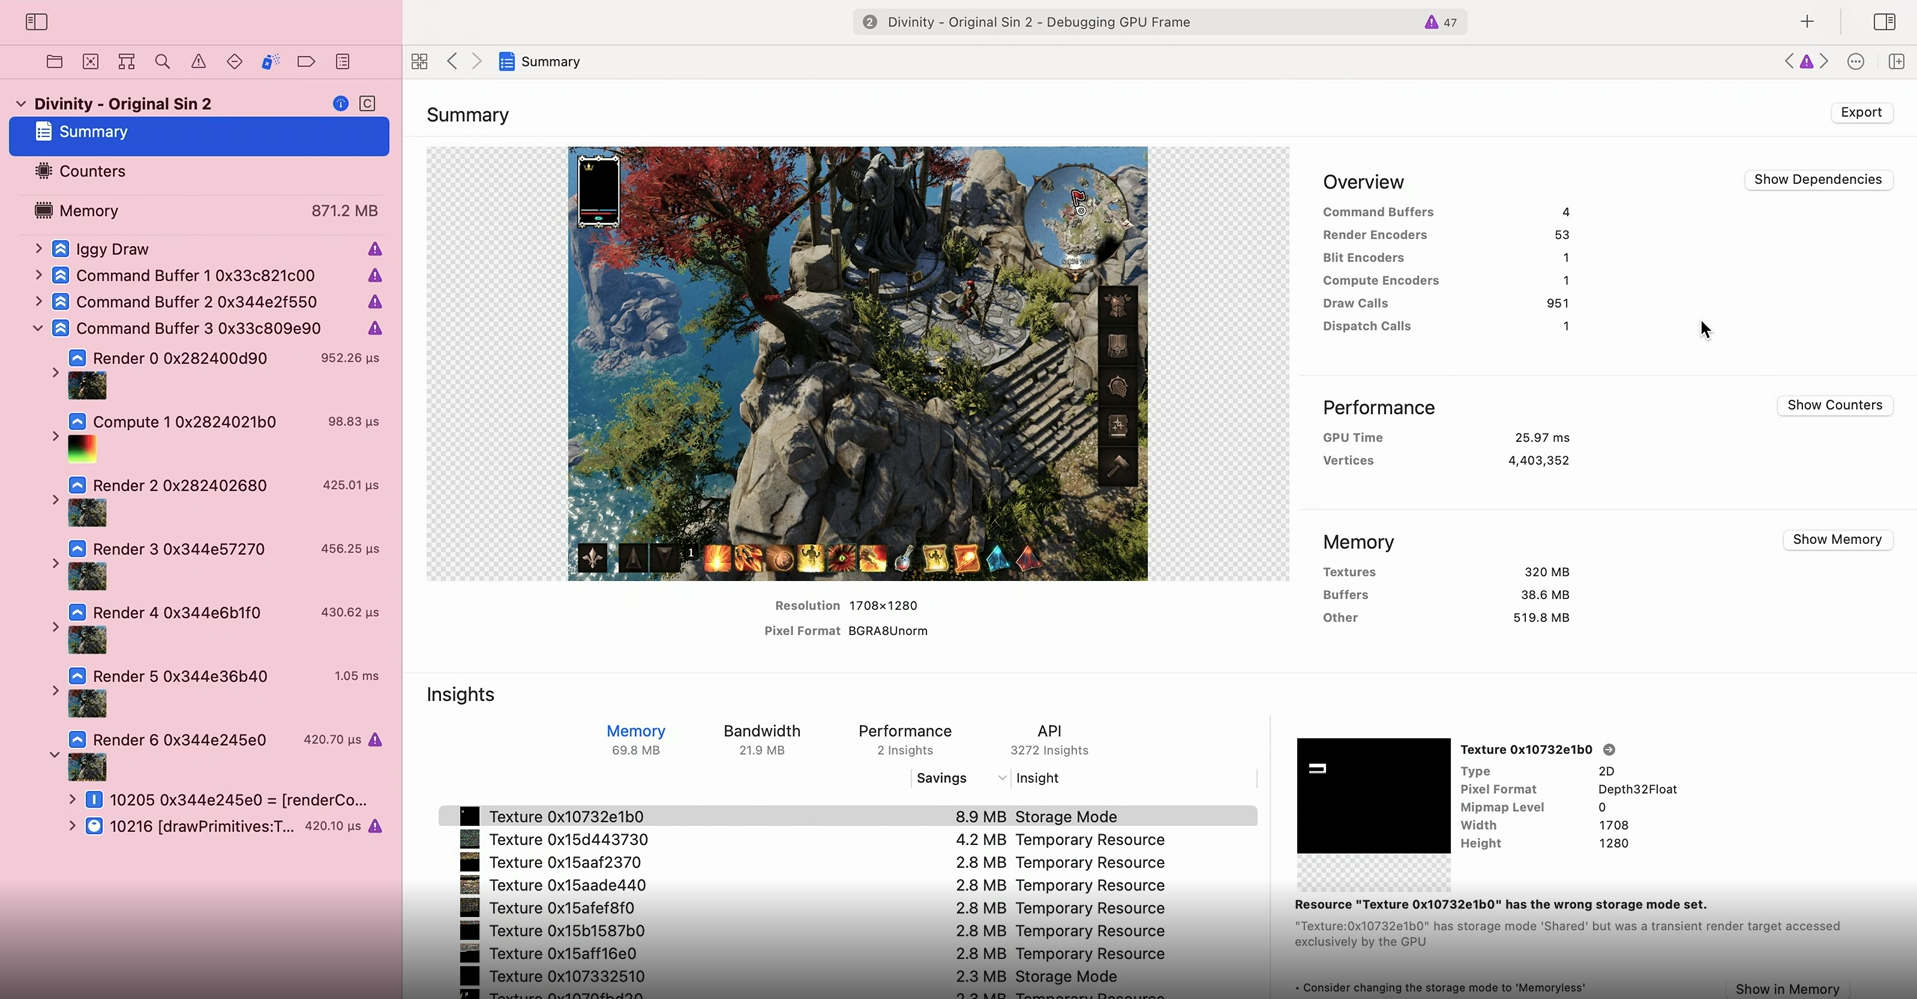Add an editor split on right
Image resolution: width=1917 pixels, height=999 pixels.
point(1896,62)
